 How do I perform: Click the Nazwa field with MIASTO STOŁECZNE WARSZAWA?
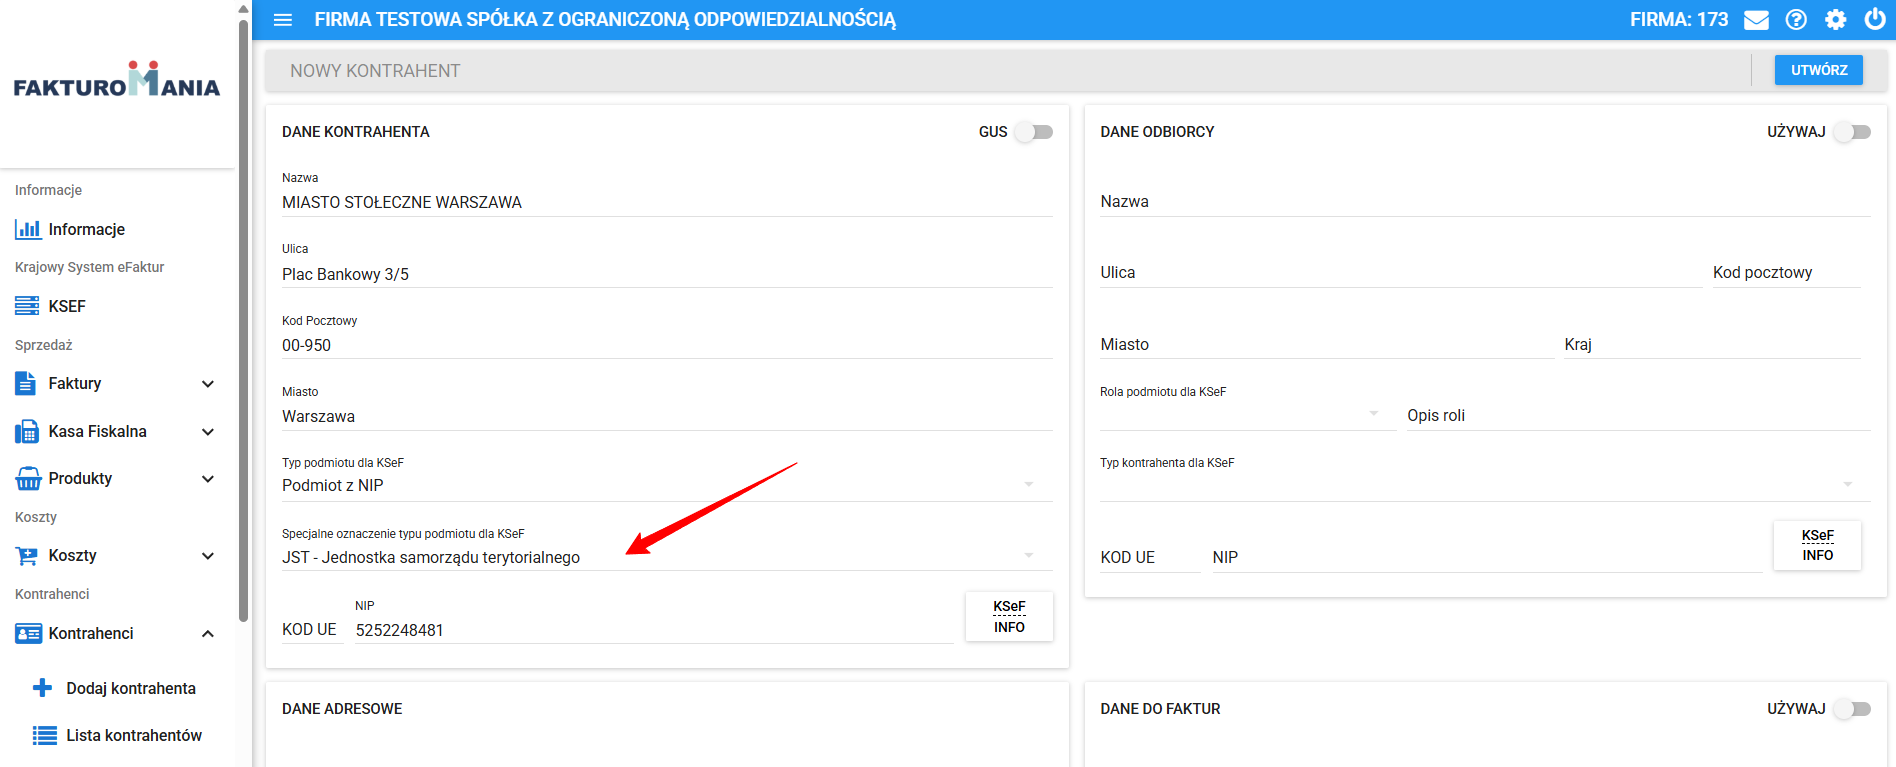click(667, 202)
